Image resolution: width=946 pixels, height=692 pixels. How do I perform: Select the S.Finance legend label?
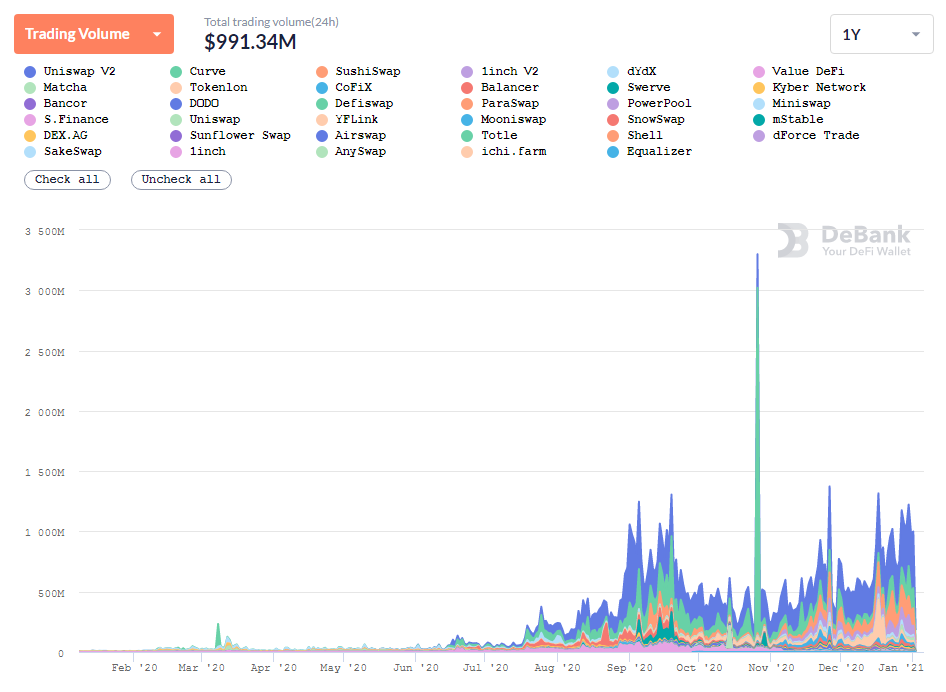[76, 119]
